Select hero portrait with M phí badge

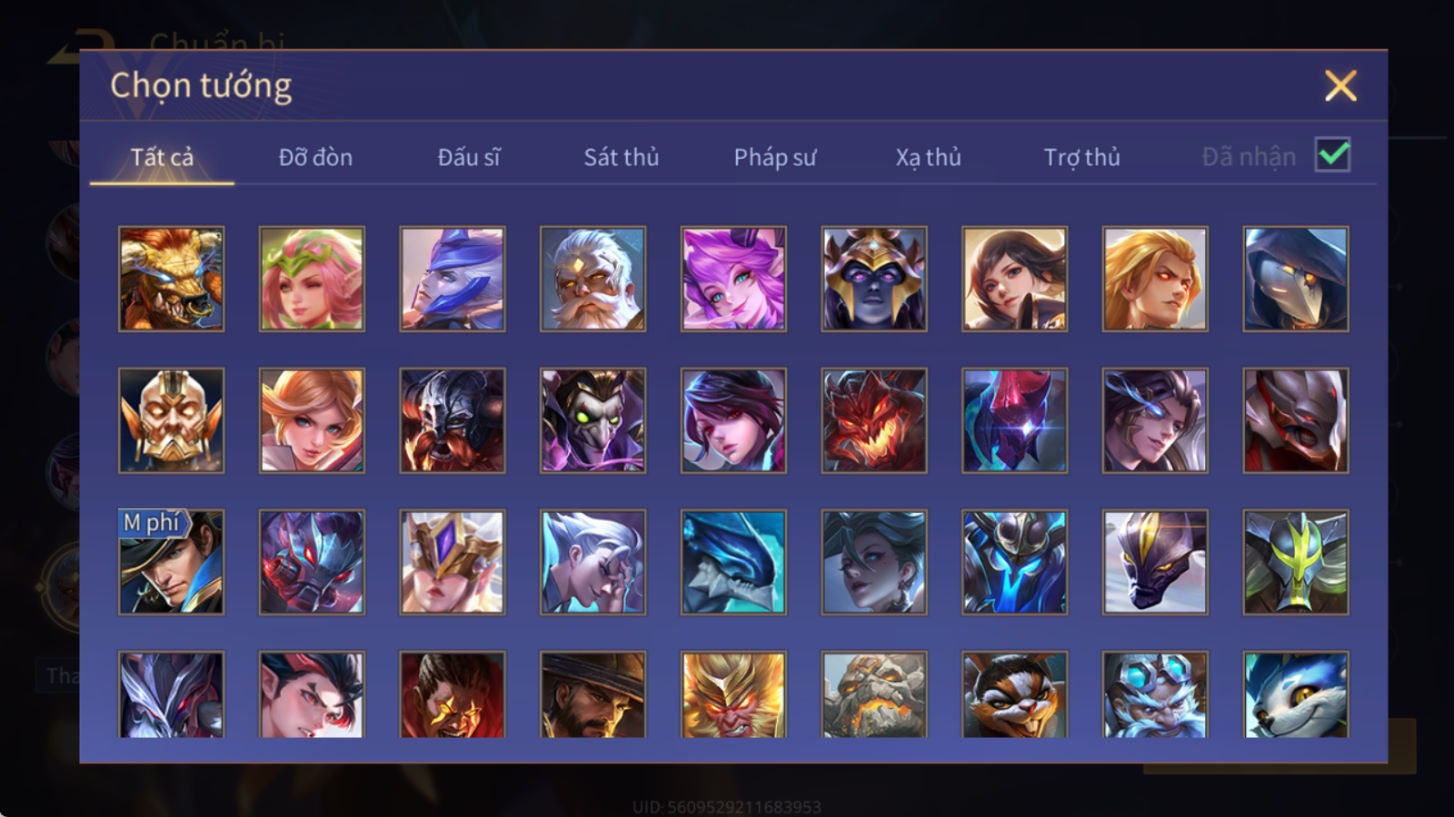click(x=171, y=562)
